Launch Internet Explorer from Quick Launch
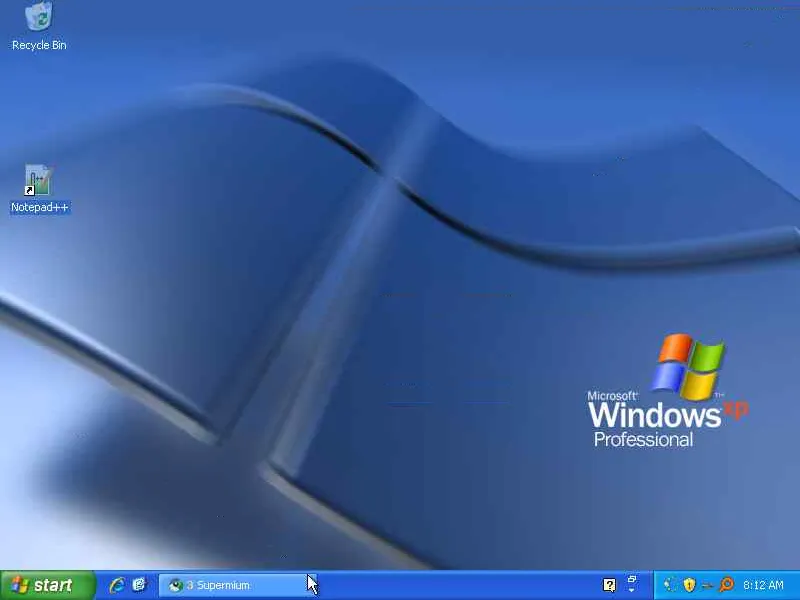The width and height of the screenshot is (800, 600). point(117,585)
